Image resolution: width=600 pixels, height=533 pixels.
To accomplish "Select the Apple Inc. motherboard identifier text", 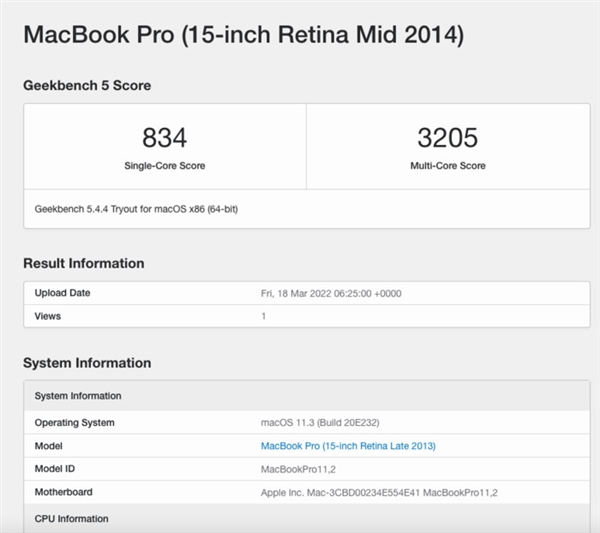I will (x=379, y=493).
